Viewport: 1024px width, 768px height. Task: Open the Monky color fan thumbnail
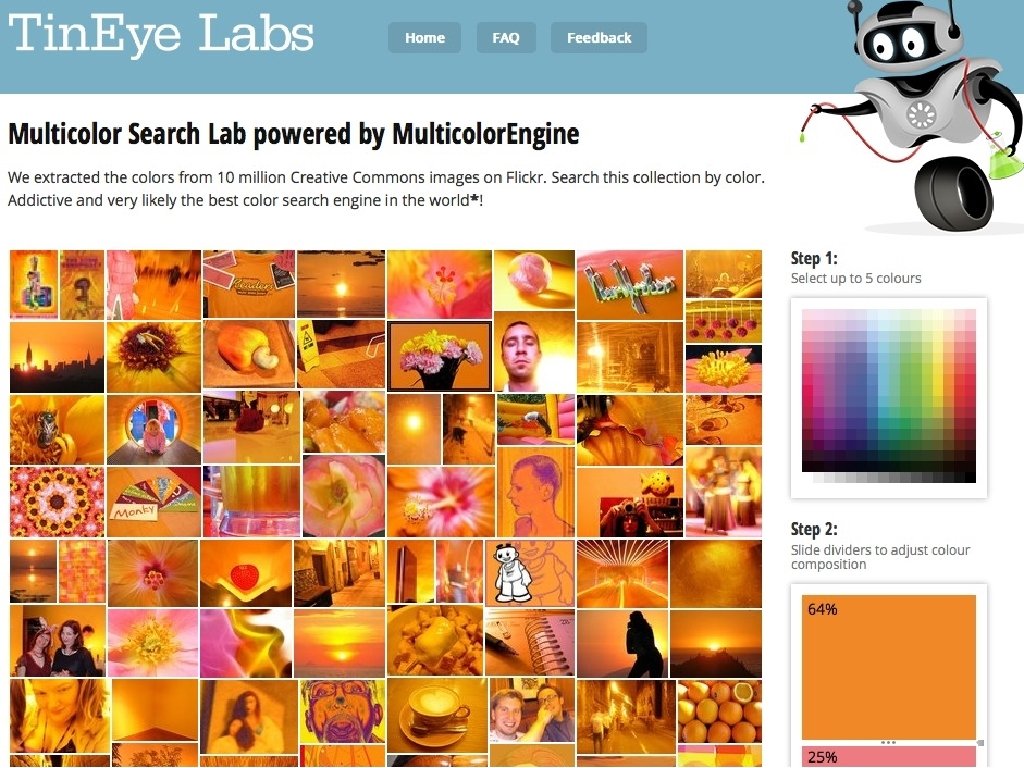click(154, 502)
